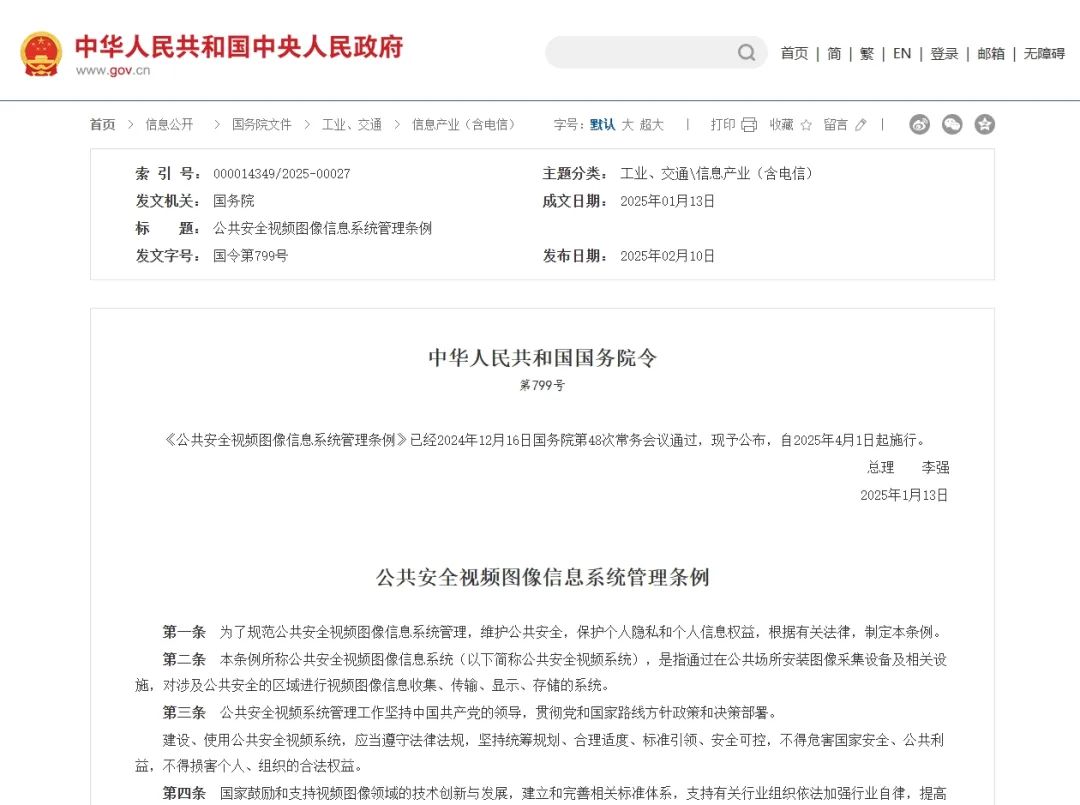Screen dimensions: 1080x805
Task: Click the favorite star outline icon
Action: click(807, 125)
